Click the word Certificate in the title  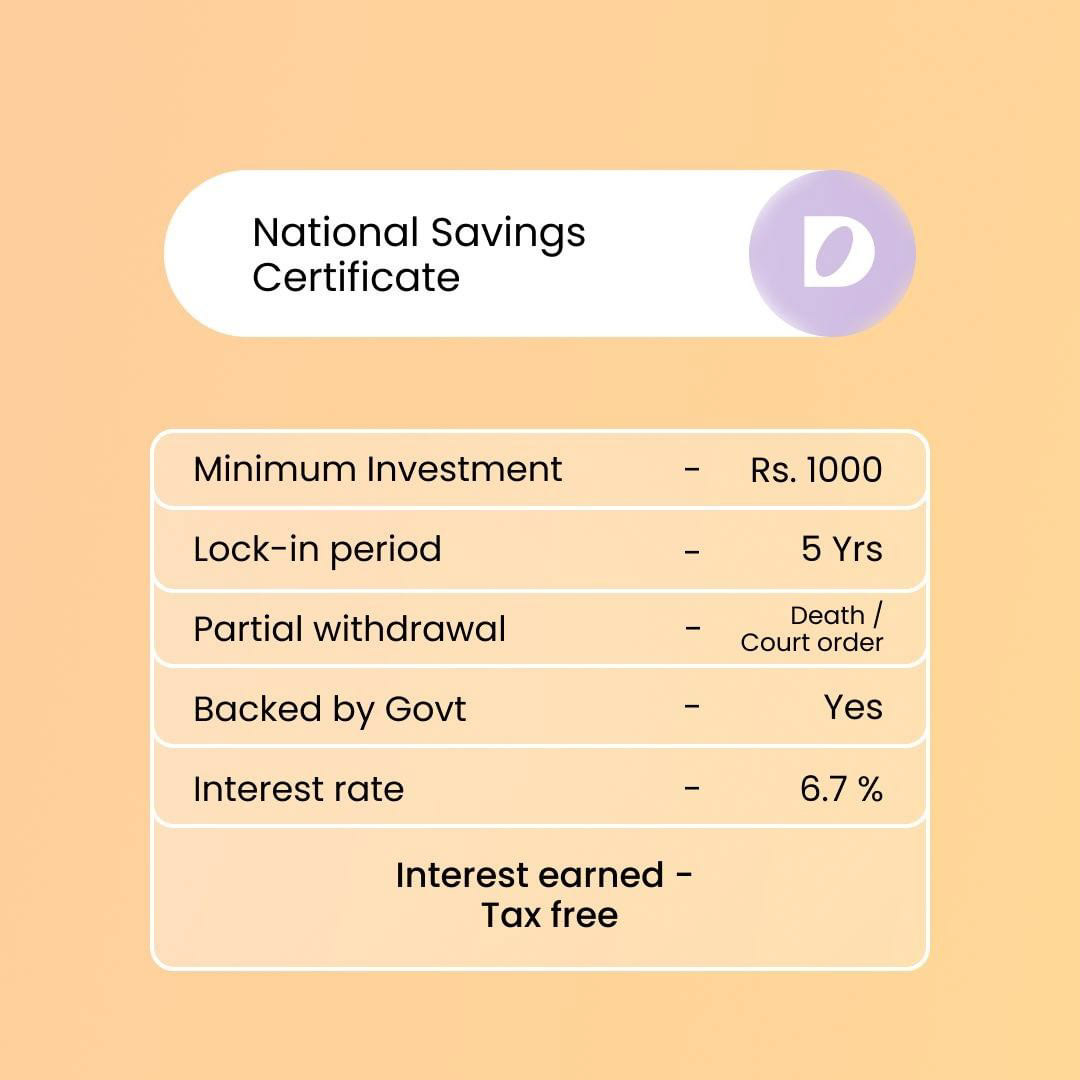355,277
